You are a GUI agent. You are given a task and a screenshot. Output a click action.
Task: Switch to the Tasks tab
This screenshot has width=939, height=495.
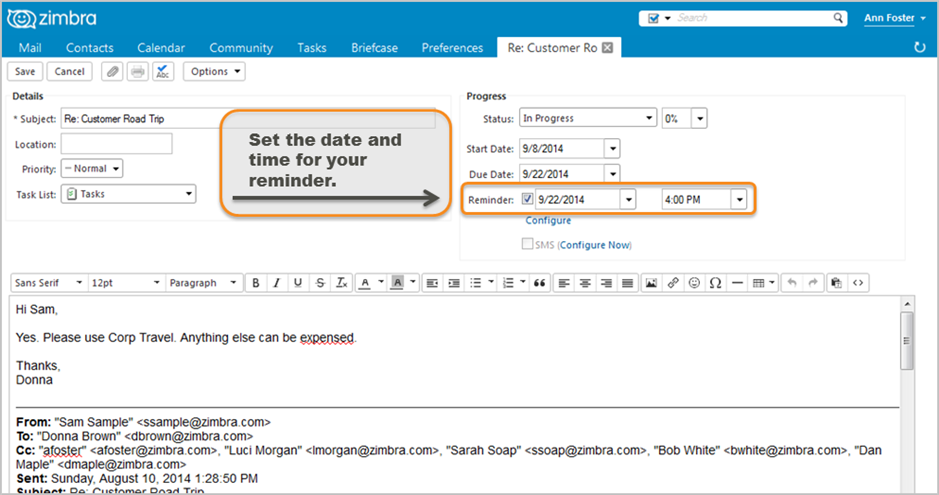point(312,48)
